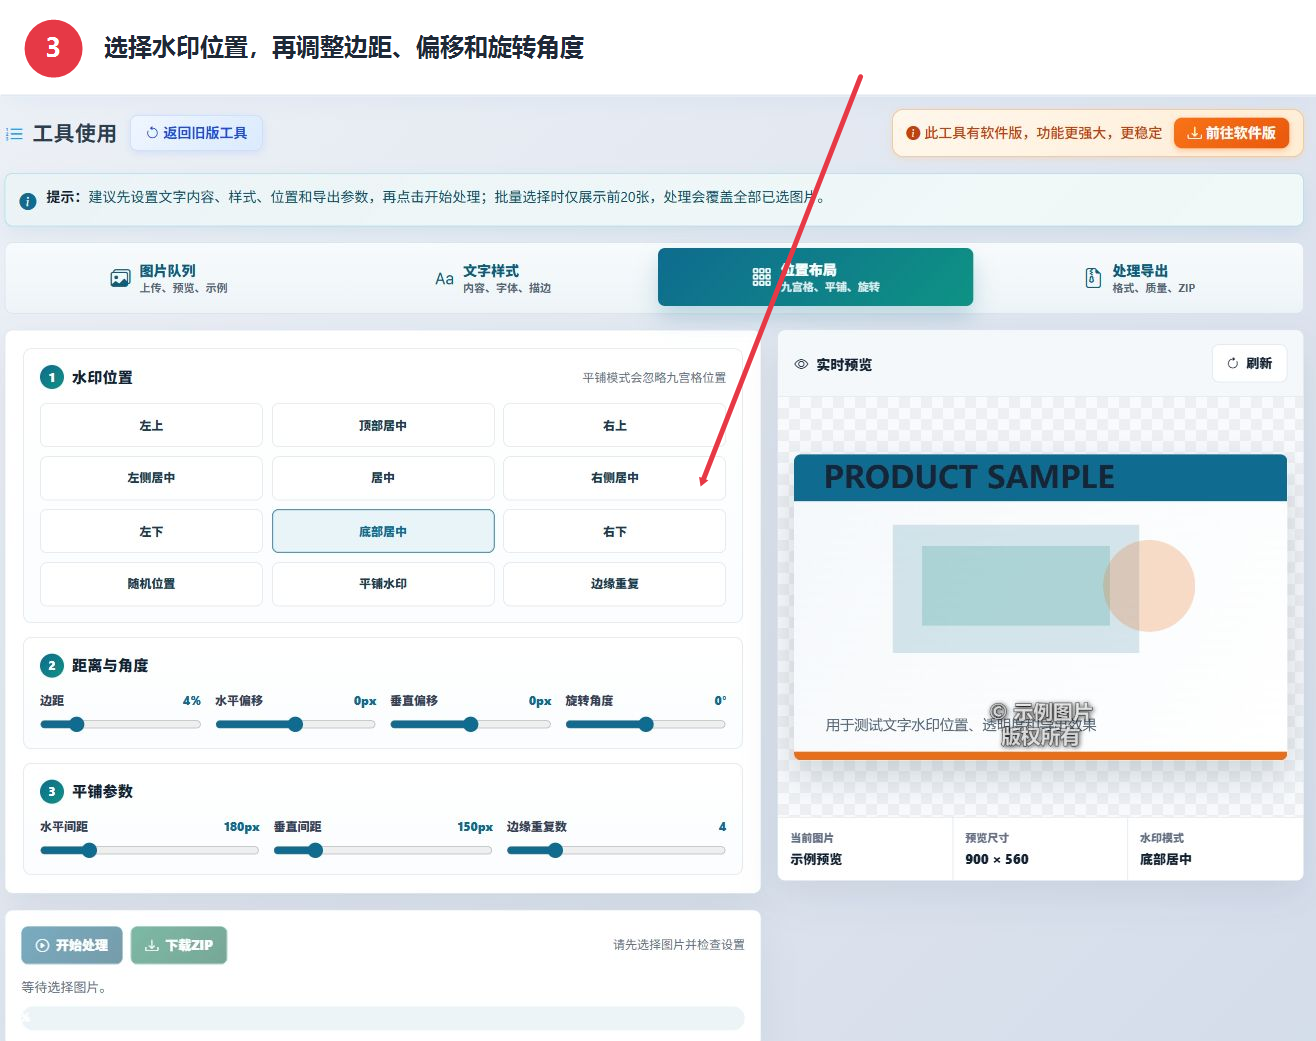Open the 处理导出 tab

coord(1140,278)
